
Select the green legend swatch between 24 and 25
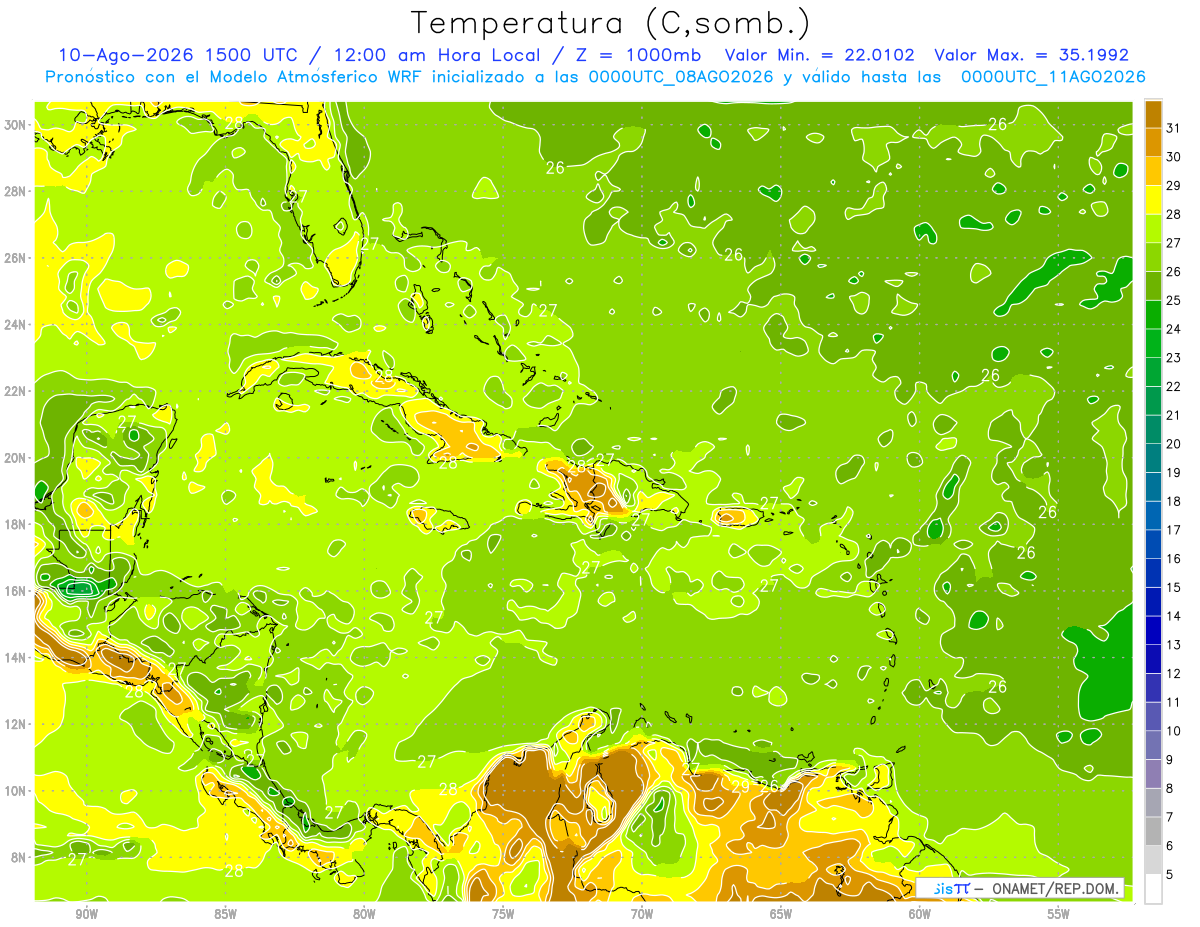(1153, 314)
